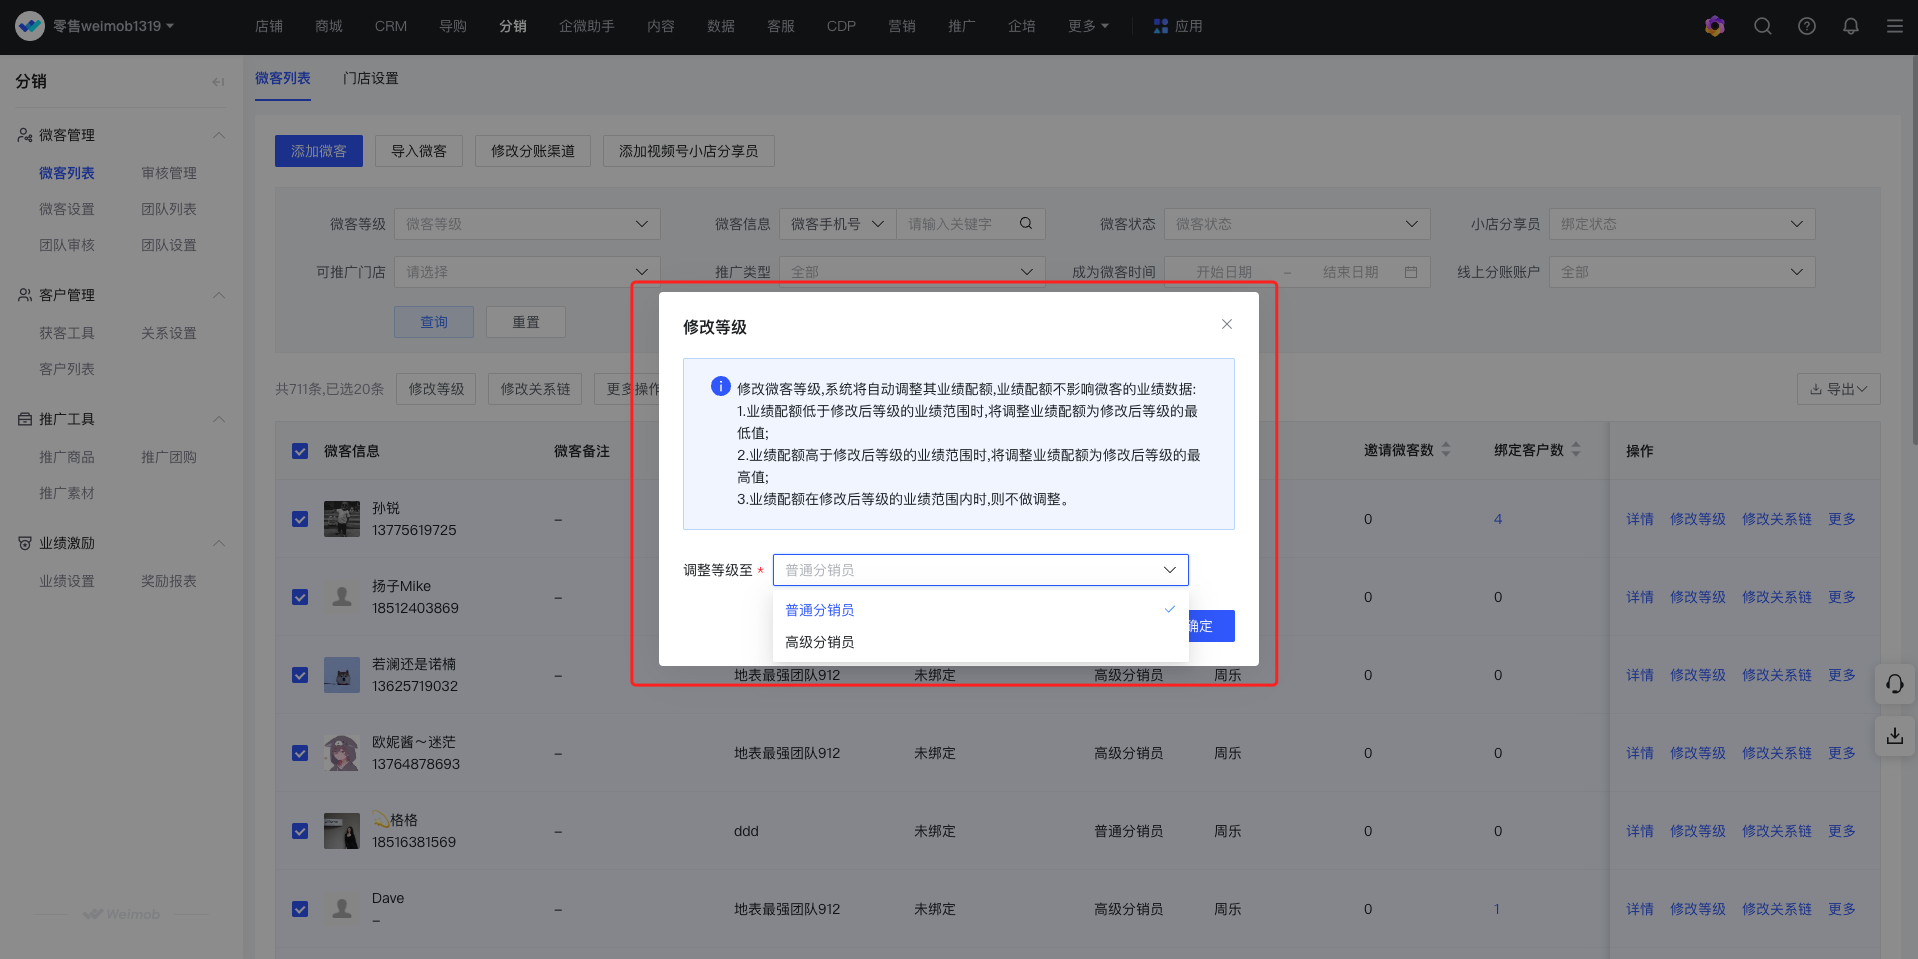Viewport: 1918px width, 959px height.
Task: Click the info icon in dialog notice
Action: [720, 387]
